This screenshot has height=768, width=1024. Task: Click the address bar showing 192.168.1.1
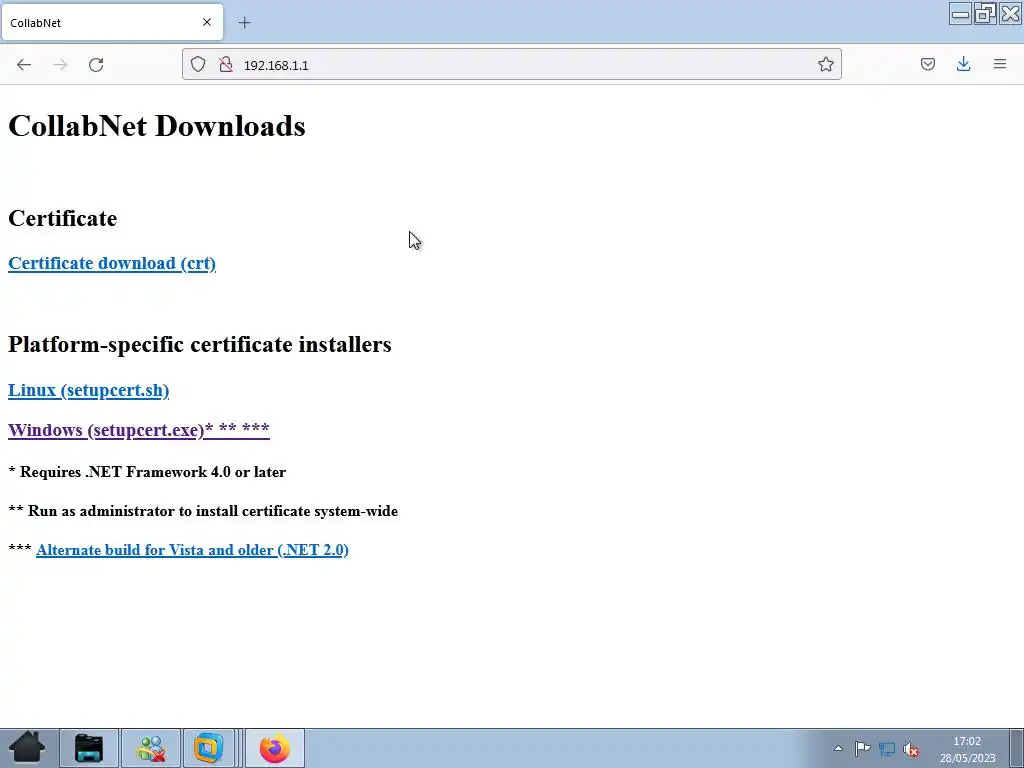pyautogui.click(x=511, y=65)
